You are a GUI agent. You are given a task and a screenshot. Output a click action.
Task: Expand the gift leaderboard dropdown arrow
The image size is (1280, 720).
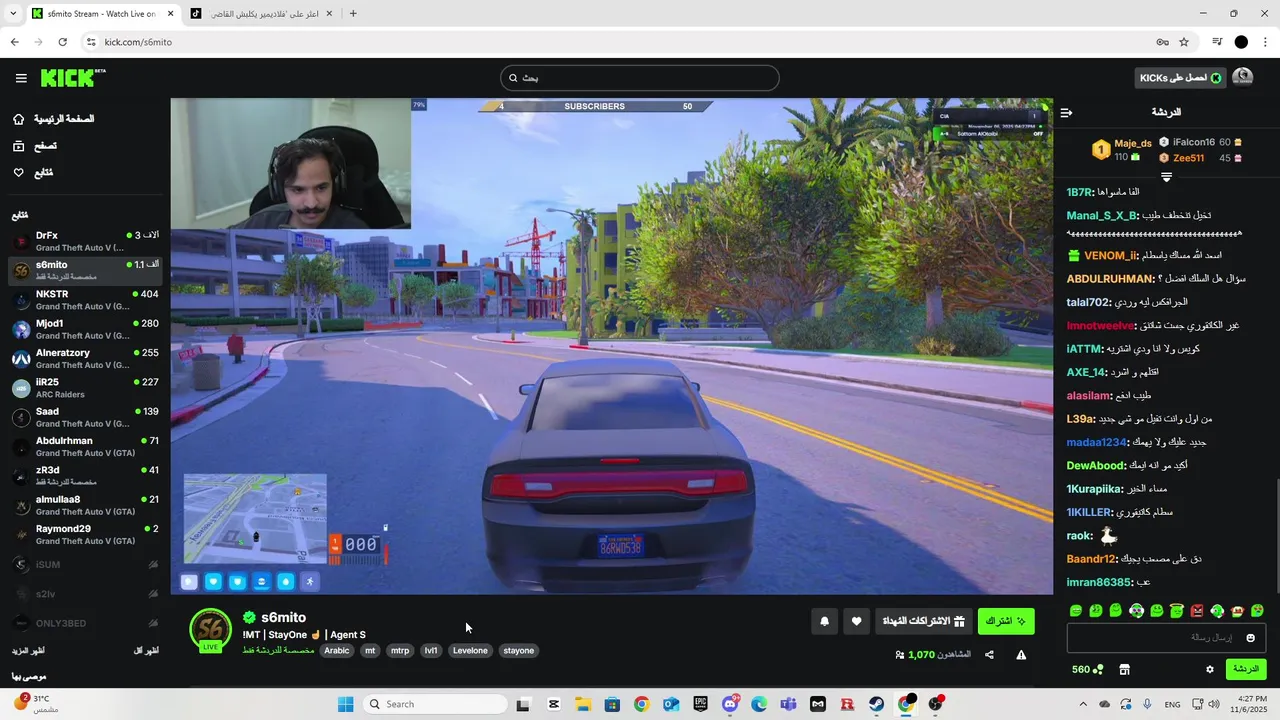(1166, 177)
